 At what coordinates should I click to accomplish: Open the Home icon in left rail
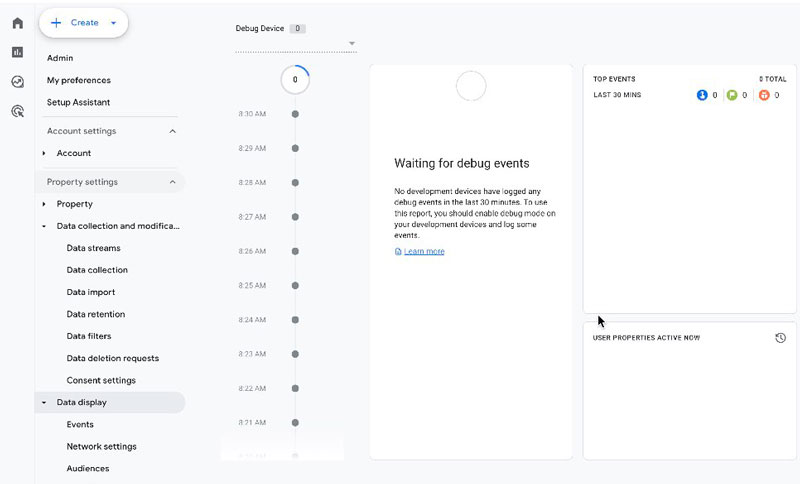[x=17, y=23]
